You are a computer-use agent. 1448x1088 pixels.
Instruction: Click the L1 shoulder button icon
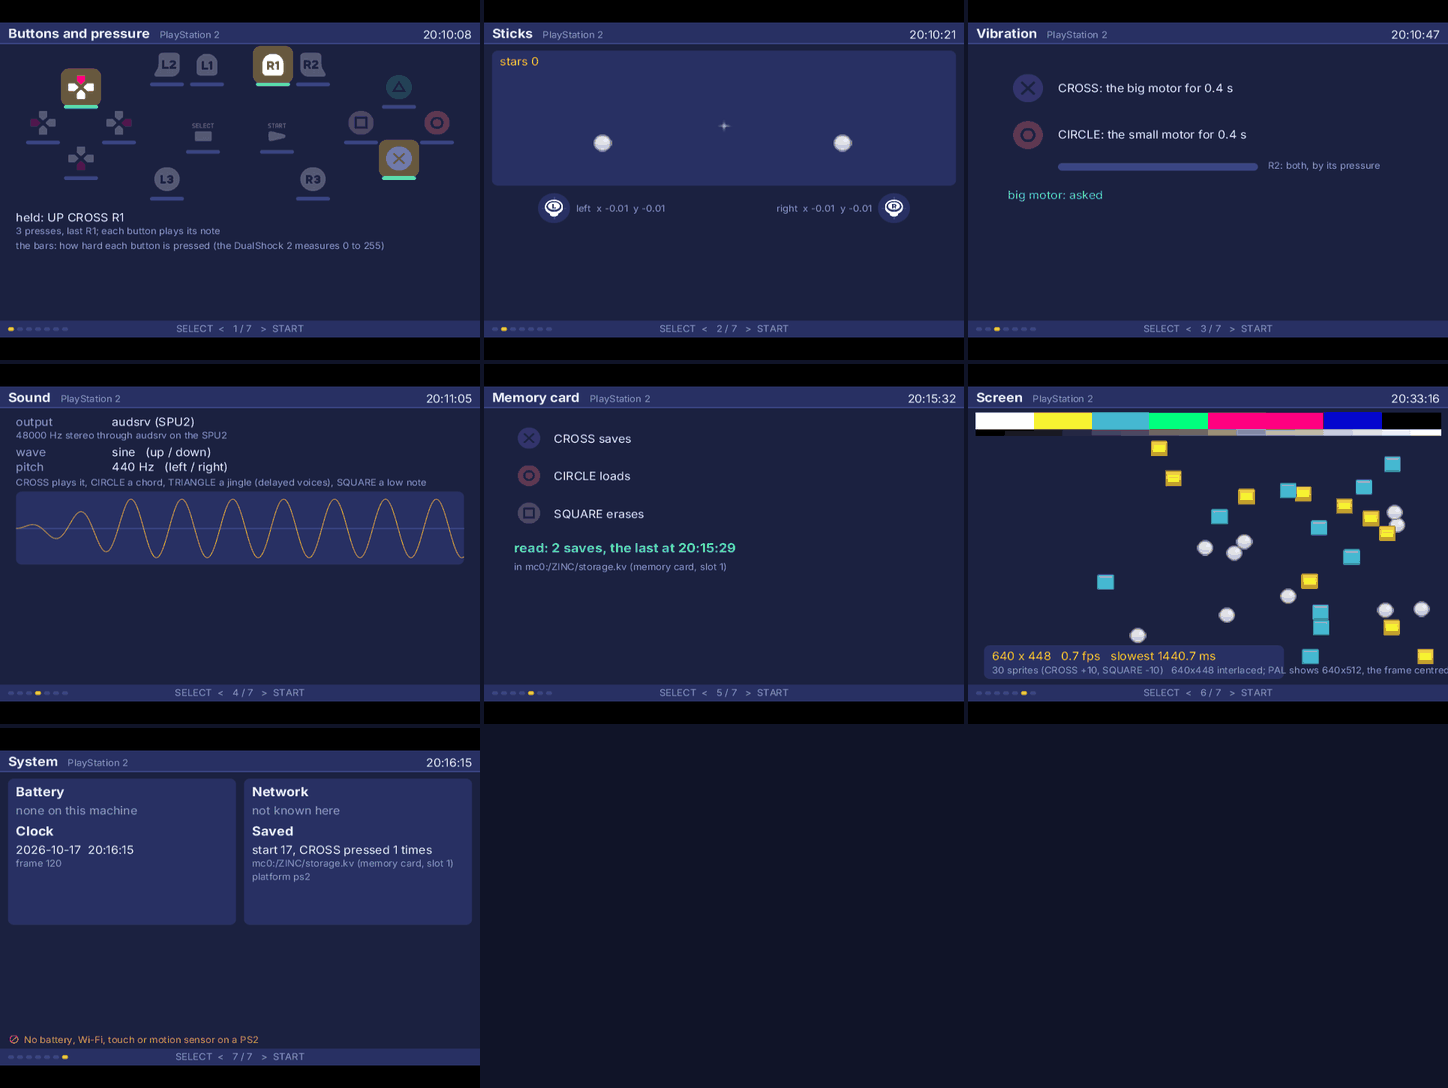tap(207, 65)
